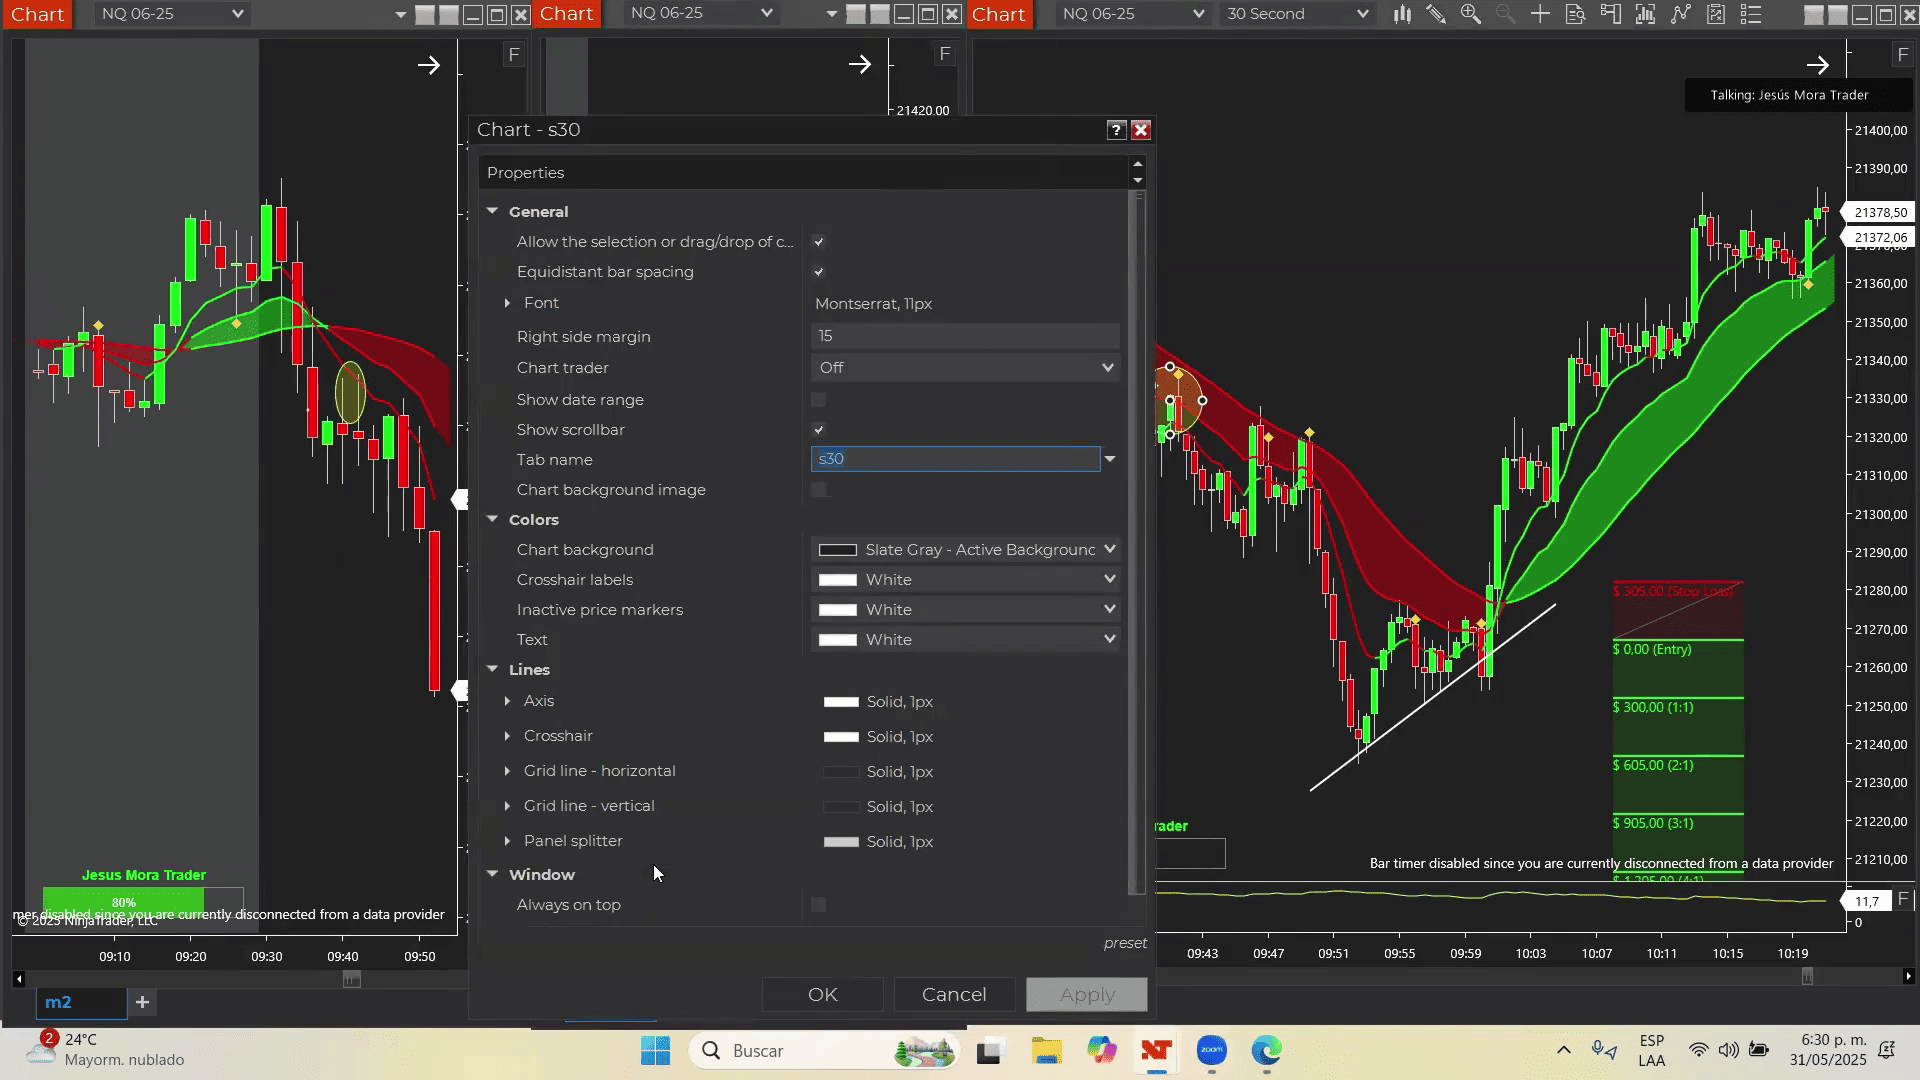
Task: Open the Buscar taskbar search box
Action: click(x=825, y=1051)
